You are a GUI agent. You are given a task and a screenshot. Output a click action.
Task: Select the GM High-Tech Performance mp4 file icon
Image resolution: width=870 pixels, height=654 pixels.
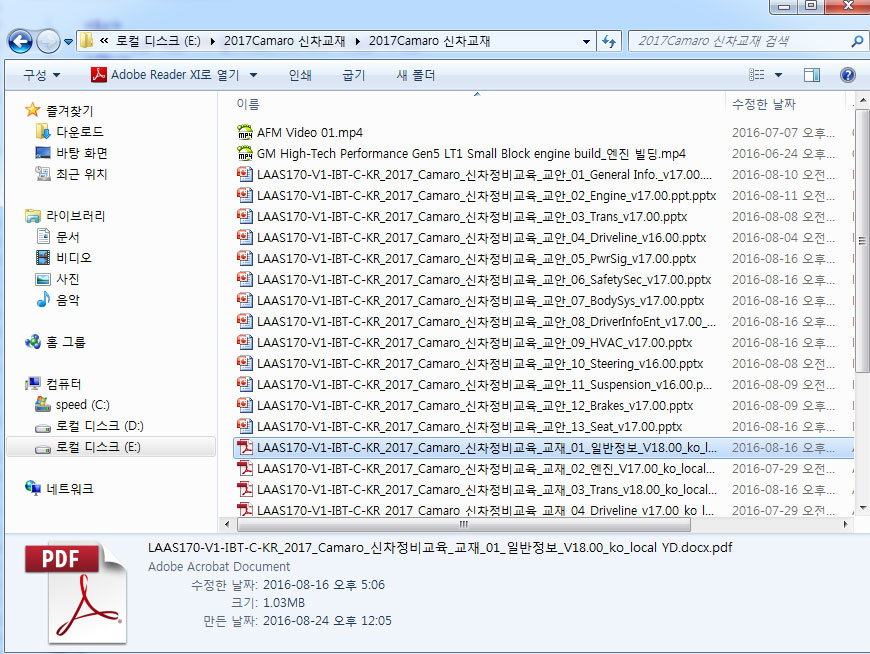point(245,153)
